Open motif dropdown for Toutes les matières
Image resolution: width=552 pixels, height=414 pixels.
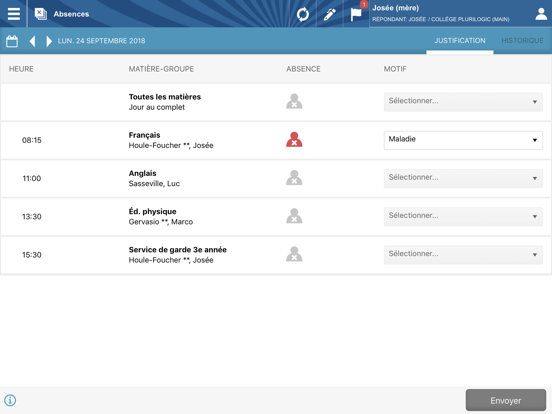(463, 102)
